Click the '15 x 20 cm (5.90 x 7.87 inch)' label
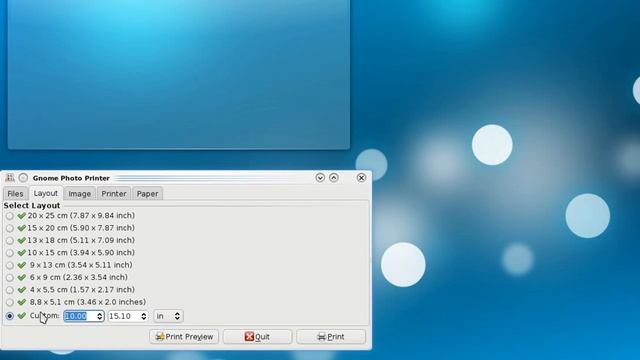 [81, 228]
